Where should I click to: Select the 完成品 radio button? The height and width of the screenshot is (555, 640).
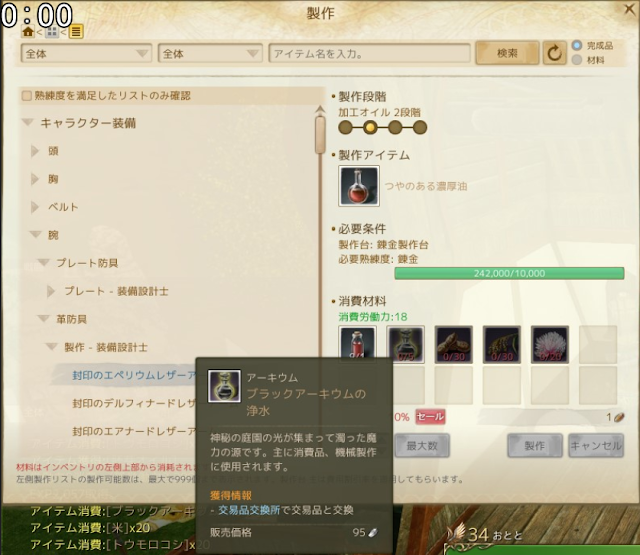pos(577,45)
